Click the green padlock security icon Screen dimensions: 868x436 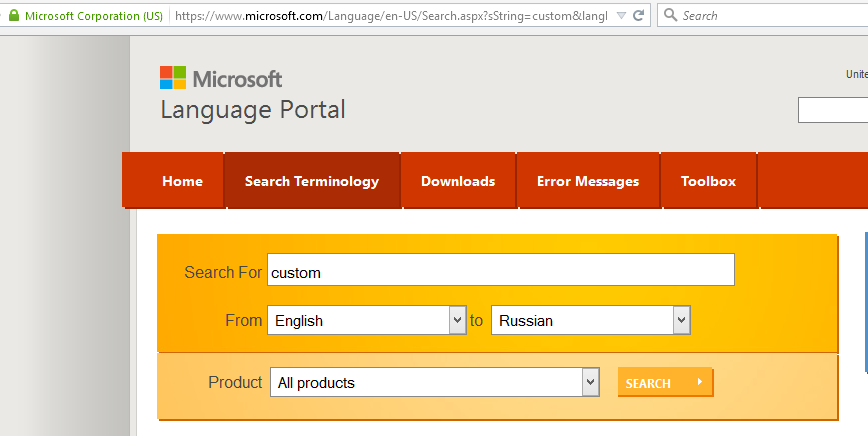tap(14, 15)
